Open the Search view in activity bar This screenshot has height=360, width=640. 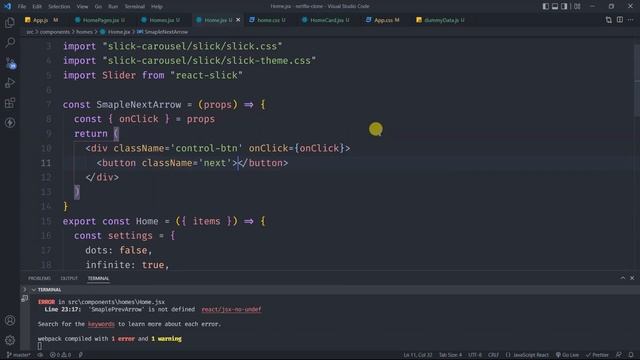pyautogui.click(x=10, y=42)
